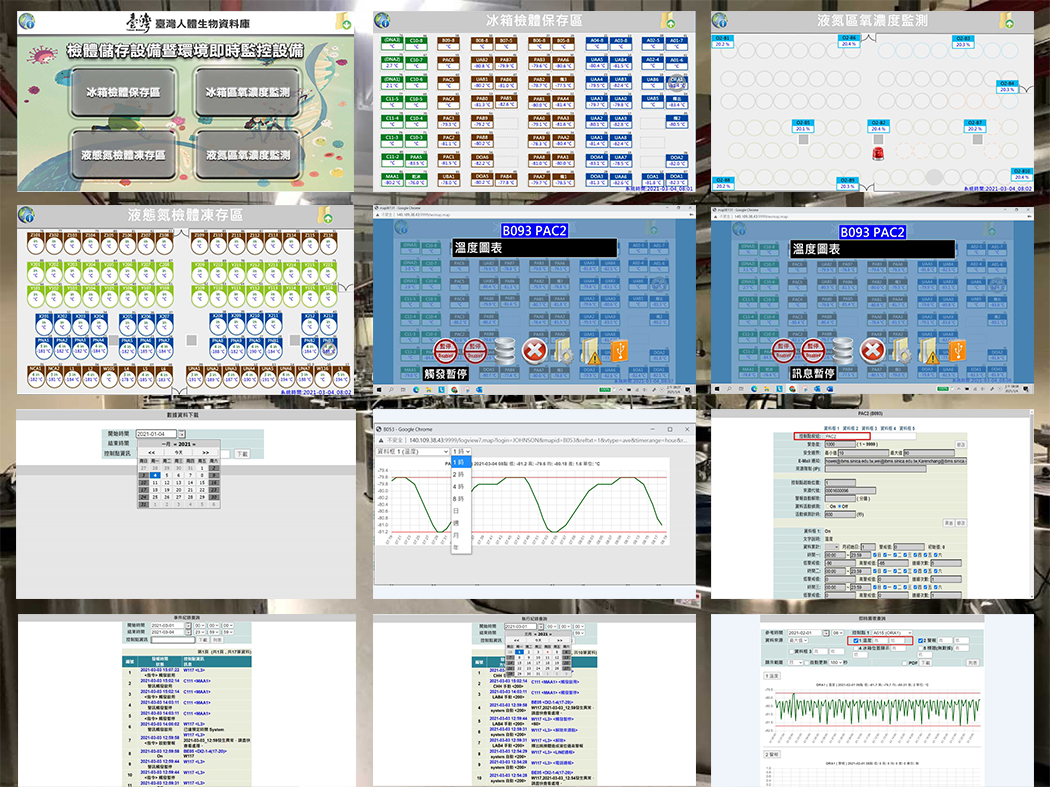Click database stack icon in the 觸發暫停 popup
Image resolution: width=1050 pixels, height=798 pixels.
504,350
